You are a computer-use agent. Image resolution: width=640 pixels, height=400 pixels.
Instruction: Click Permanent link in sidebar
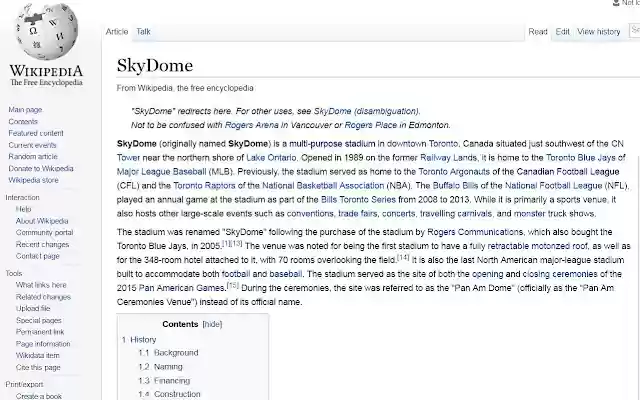40,332
